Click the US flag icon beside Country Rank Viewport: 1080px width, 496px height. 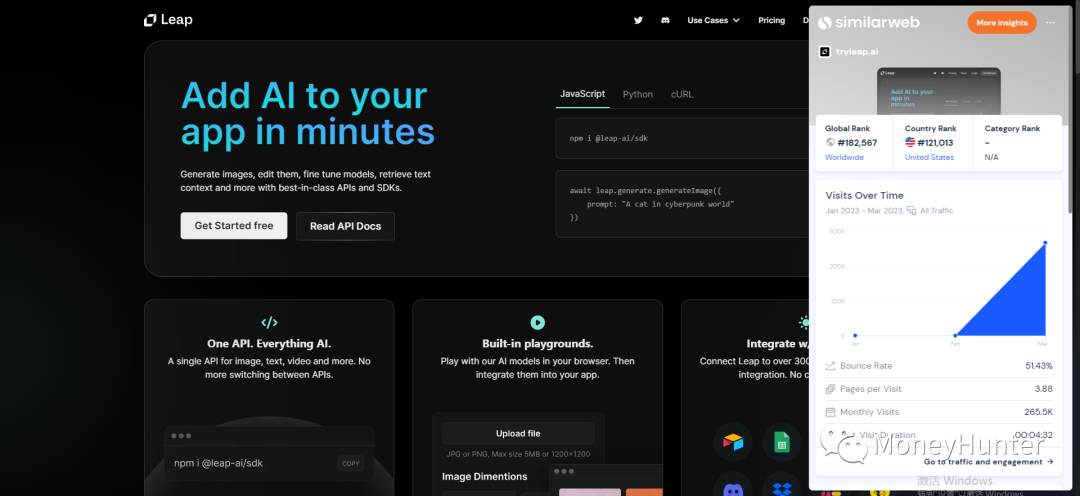click(910, 143)
